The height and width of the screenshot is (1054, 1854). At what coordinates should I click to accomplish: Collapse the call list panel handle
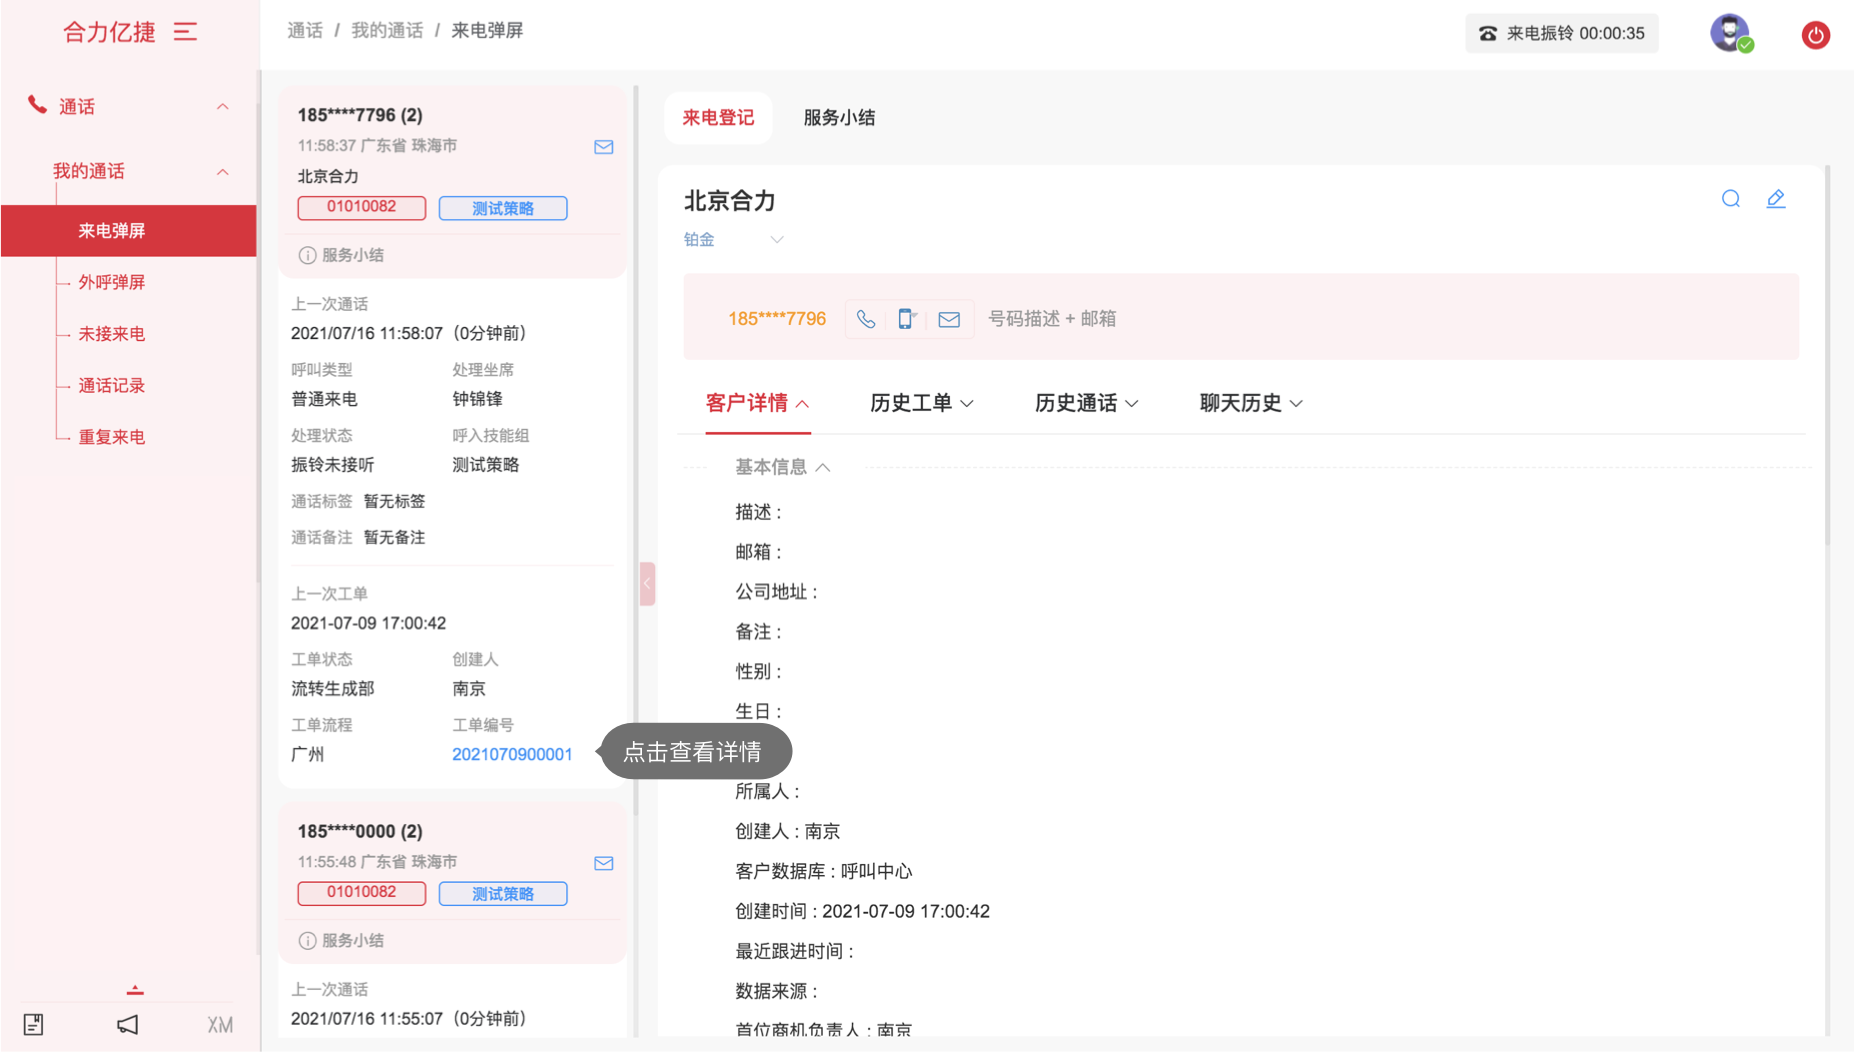point(647,584)
